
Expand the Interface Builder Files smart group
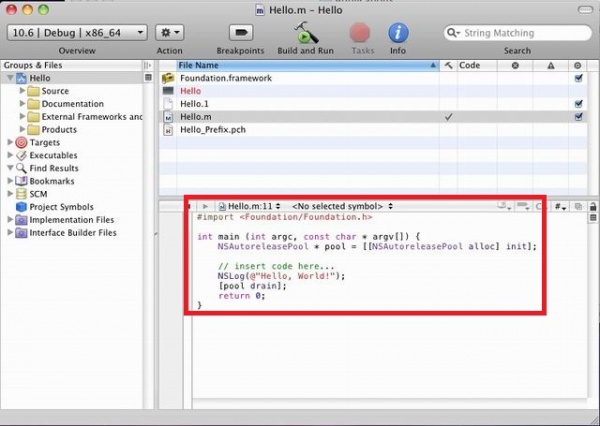pyautogui.click(x=10, y=233)
